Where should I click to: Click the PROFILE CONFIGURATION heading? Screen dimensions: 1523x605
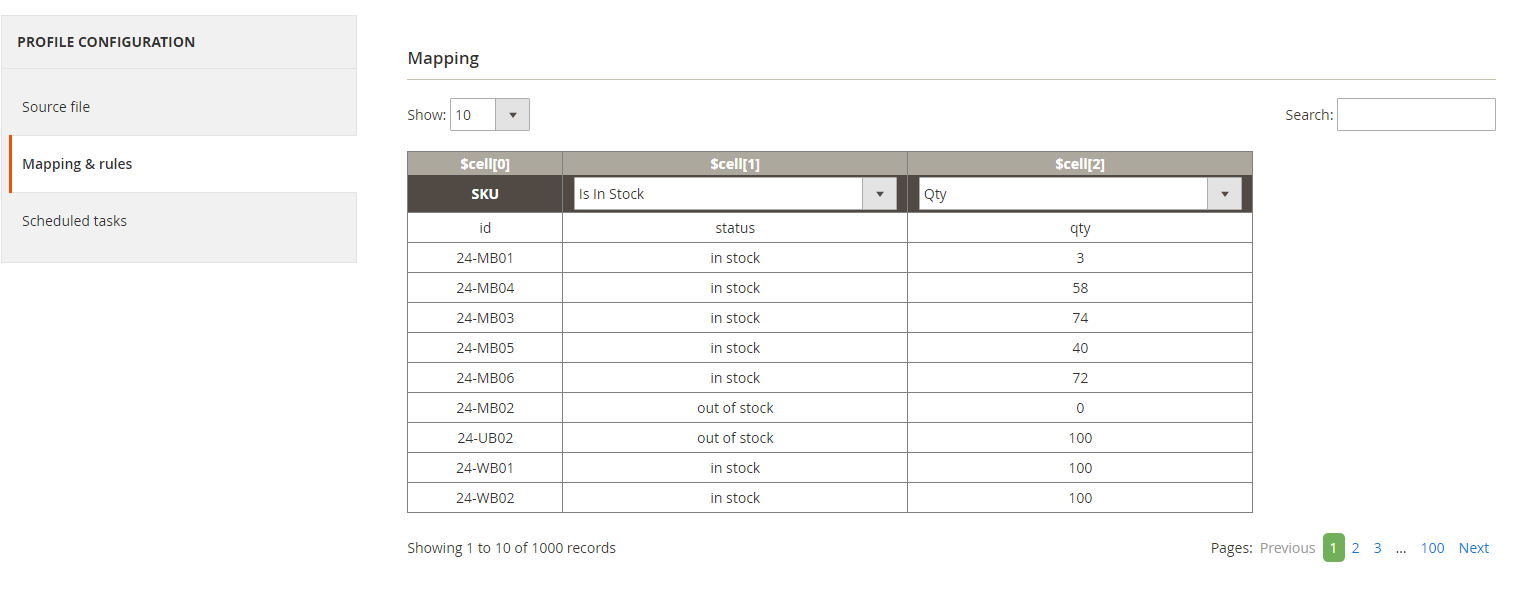(x=106, y=42)
